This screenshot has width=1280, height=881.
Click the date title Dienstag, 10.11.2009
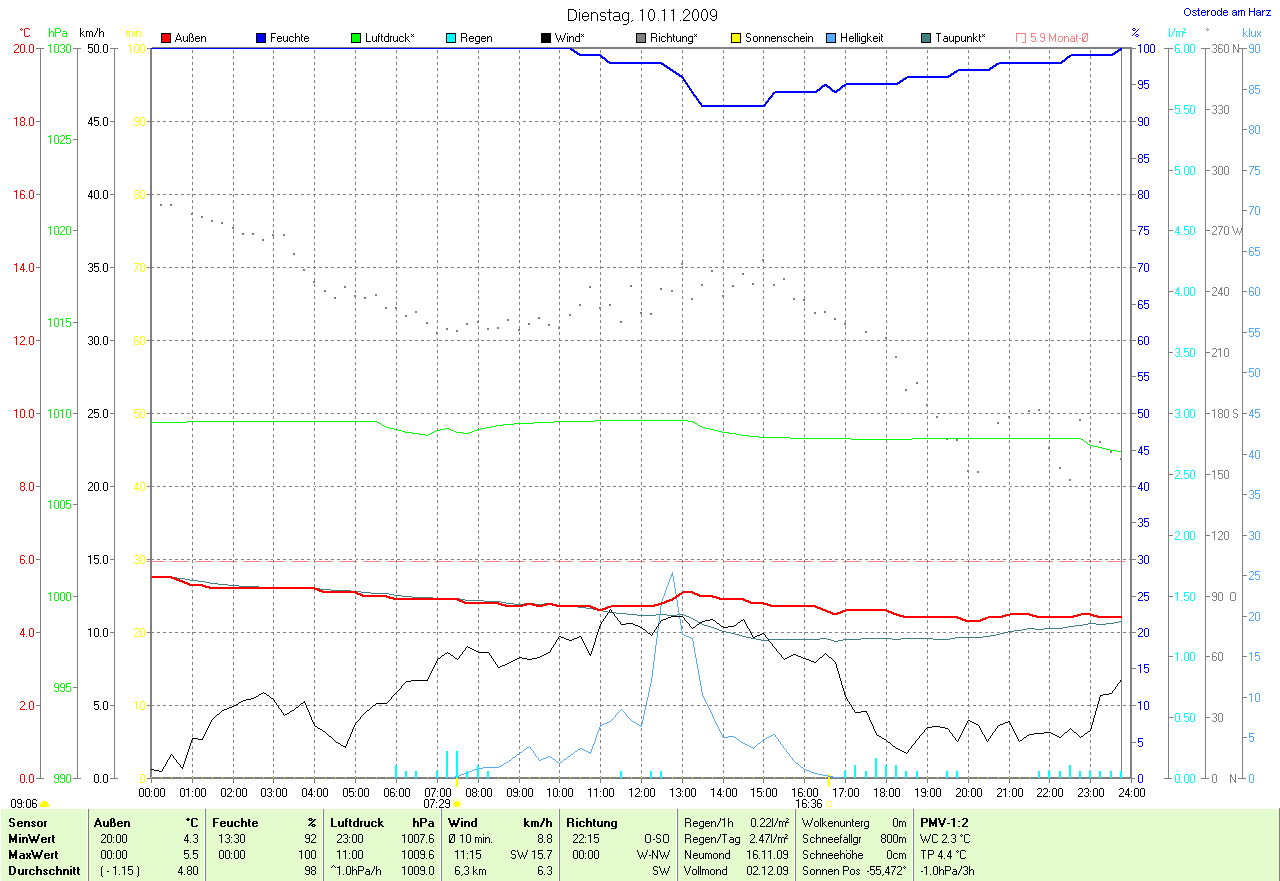point(641,15)
